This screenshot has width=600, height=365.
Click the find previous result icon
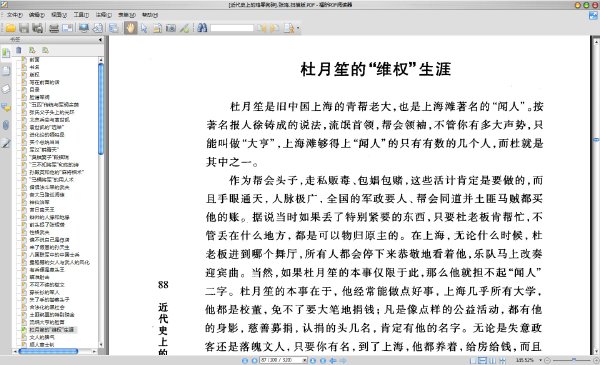pos(261,28)
